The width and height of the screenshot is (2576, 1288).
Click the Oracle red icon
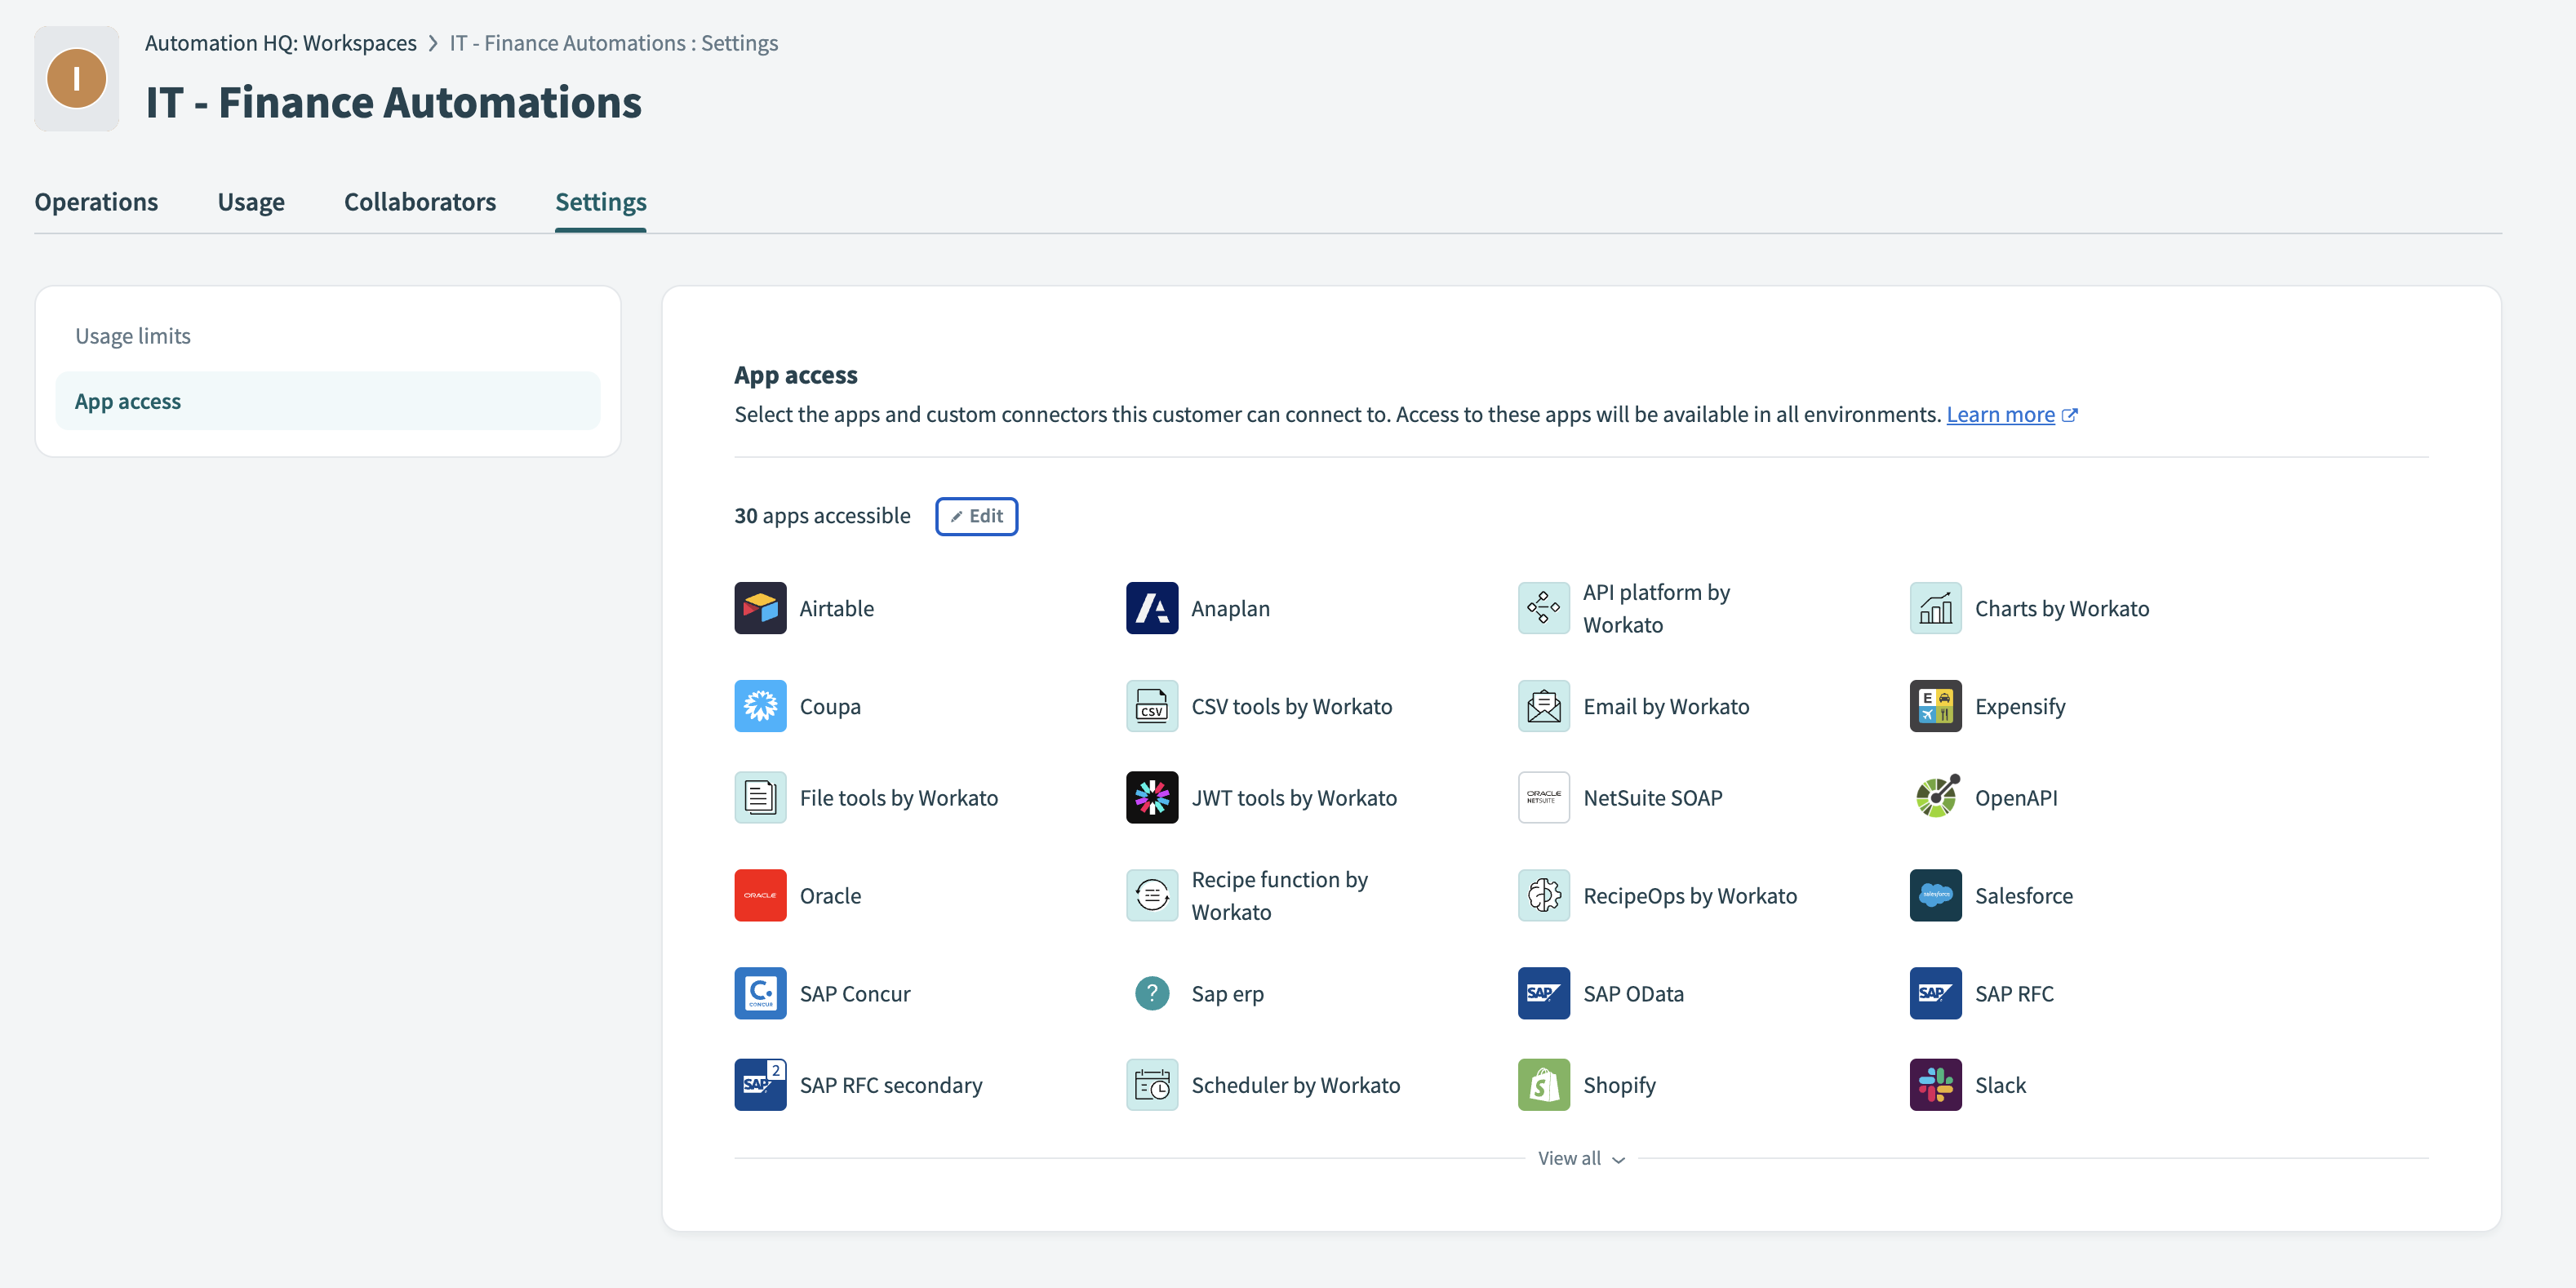pyautogui.click(x=760, y=895)
